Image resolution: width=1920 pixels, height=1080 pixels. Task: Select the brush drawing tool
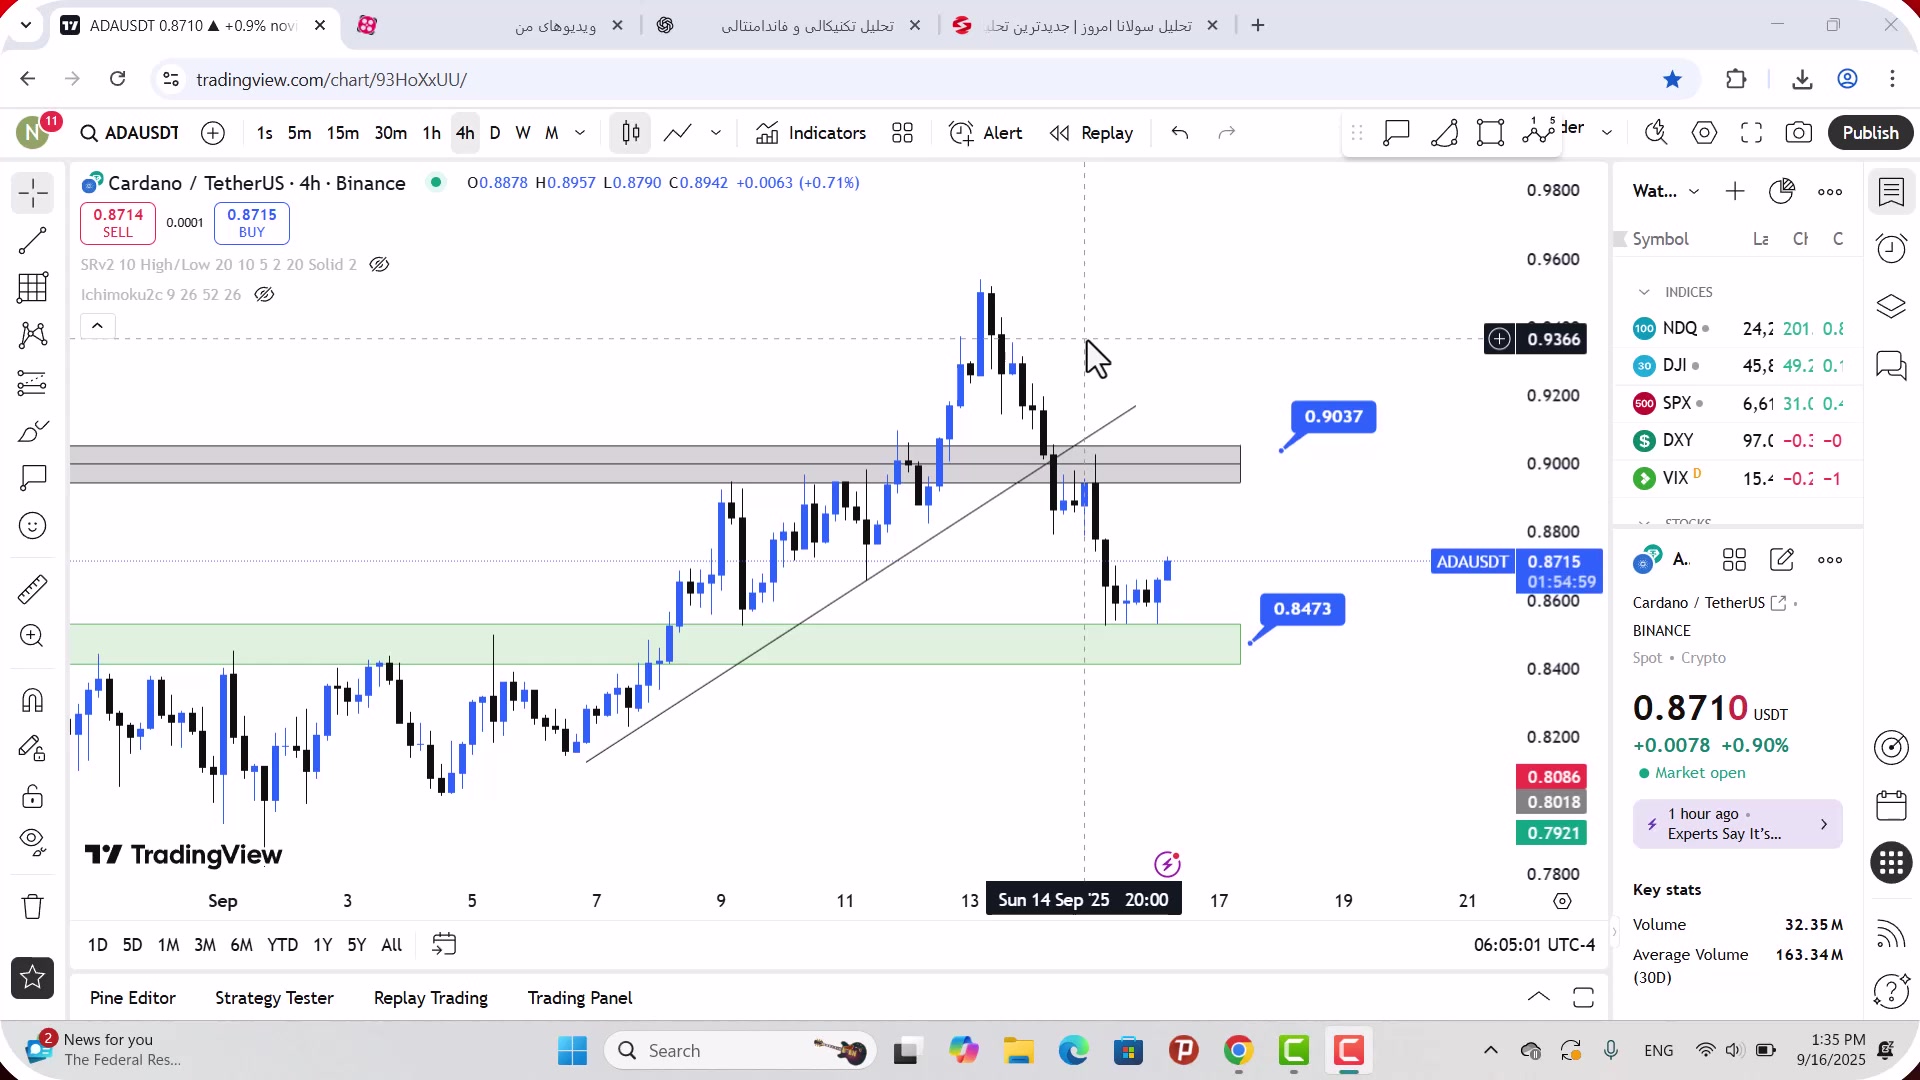pos(33,431)
